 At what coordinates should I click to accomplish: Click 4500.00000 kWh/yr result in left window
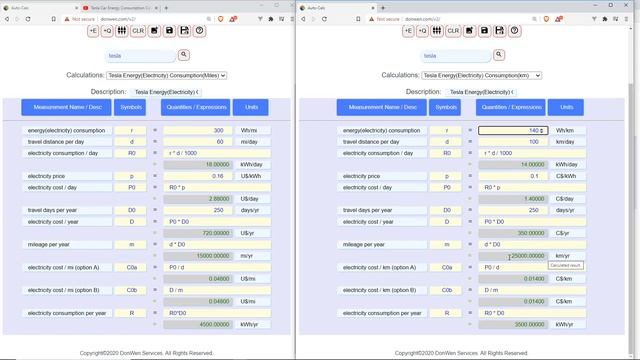pos(198,324)
